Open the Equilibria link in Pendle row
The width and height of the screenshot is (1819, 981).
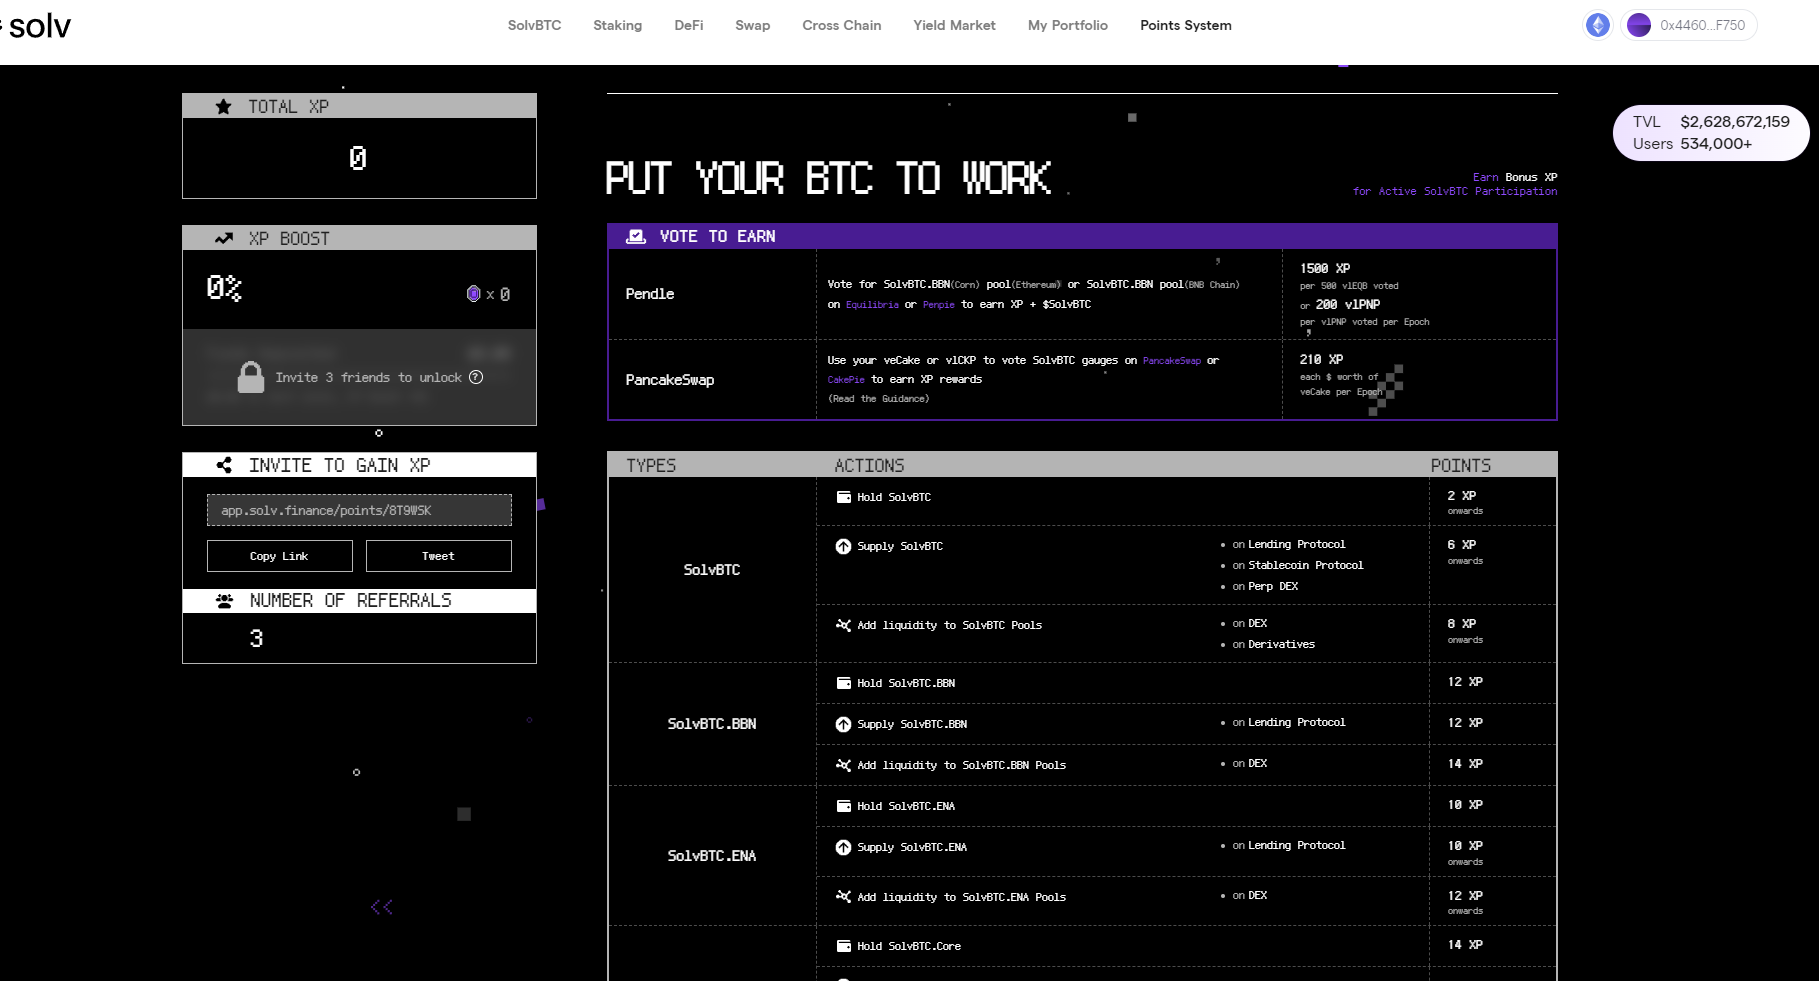click(x=872, y=305)
